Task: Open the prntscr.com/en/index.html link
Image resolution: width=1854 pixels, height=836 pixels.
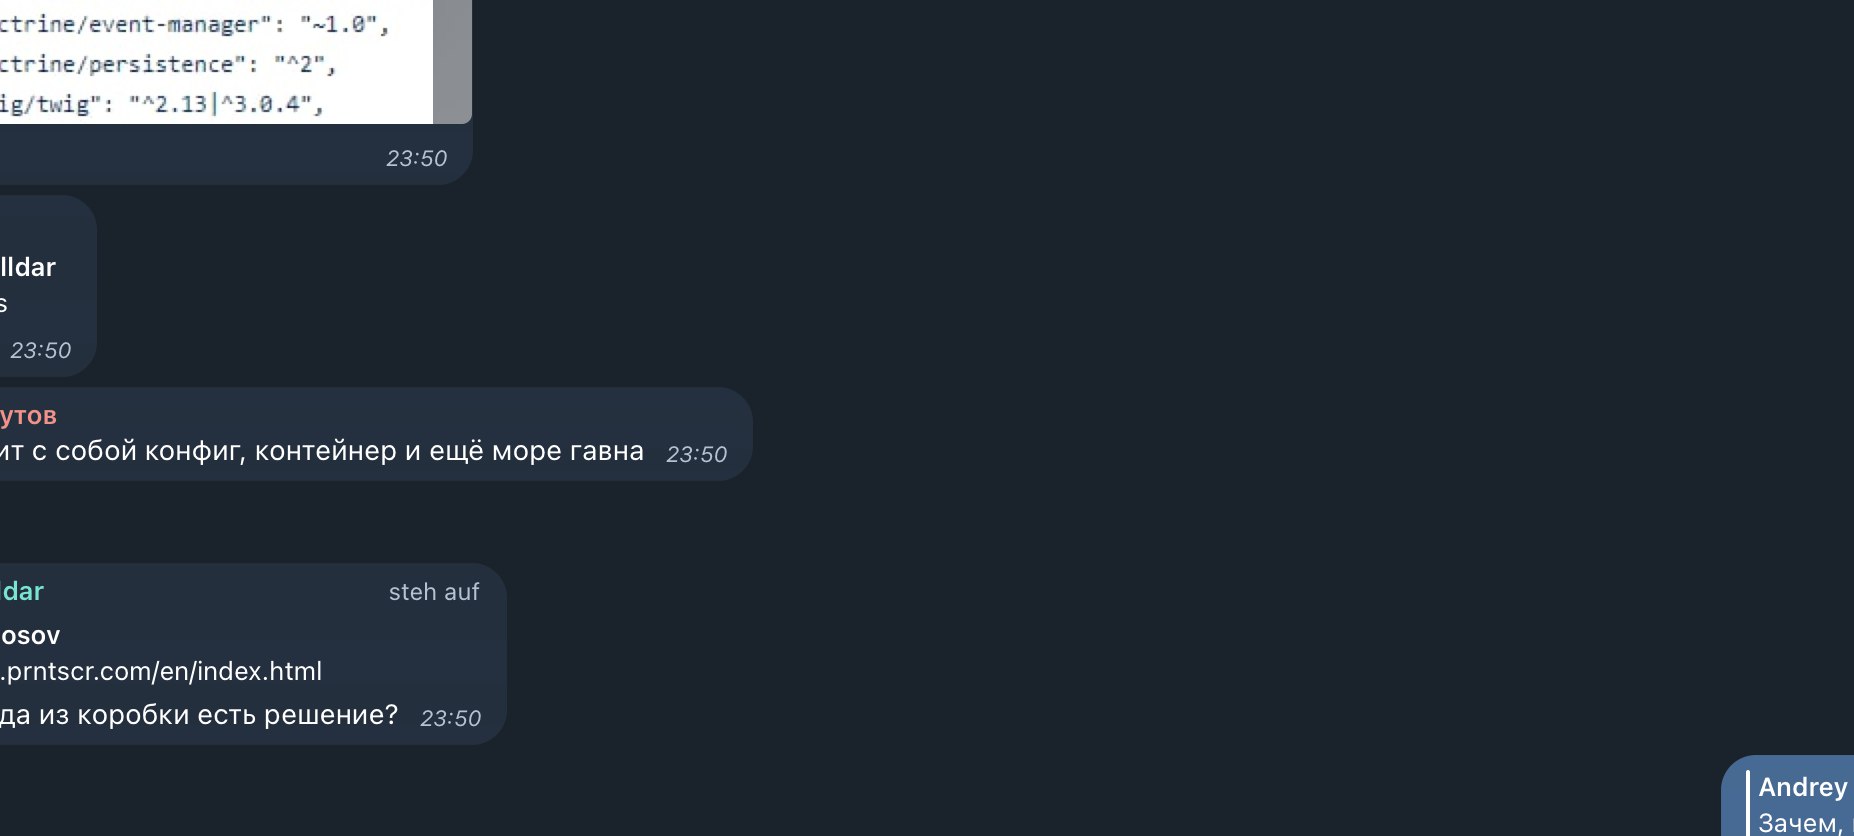Action: point(161,671)
